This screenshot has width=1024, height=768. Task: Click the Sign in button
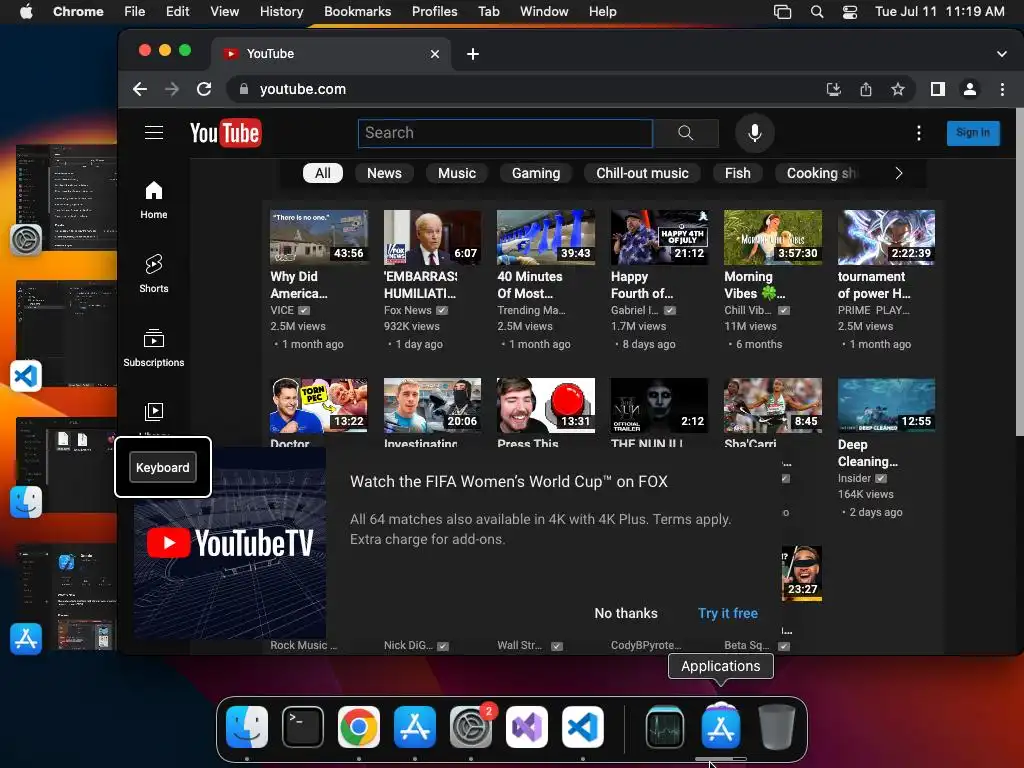pos(972,133)
